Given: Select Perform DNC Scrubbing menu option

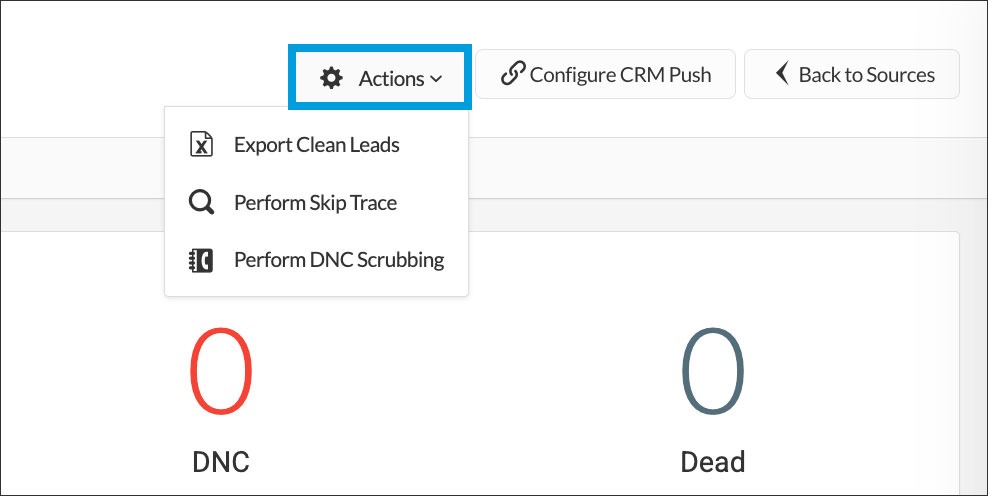Looking at the screenshot, I should (x=338, y=261).
